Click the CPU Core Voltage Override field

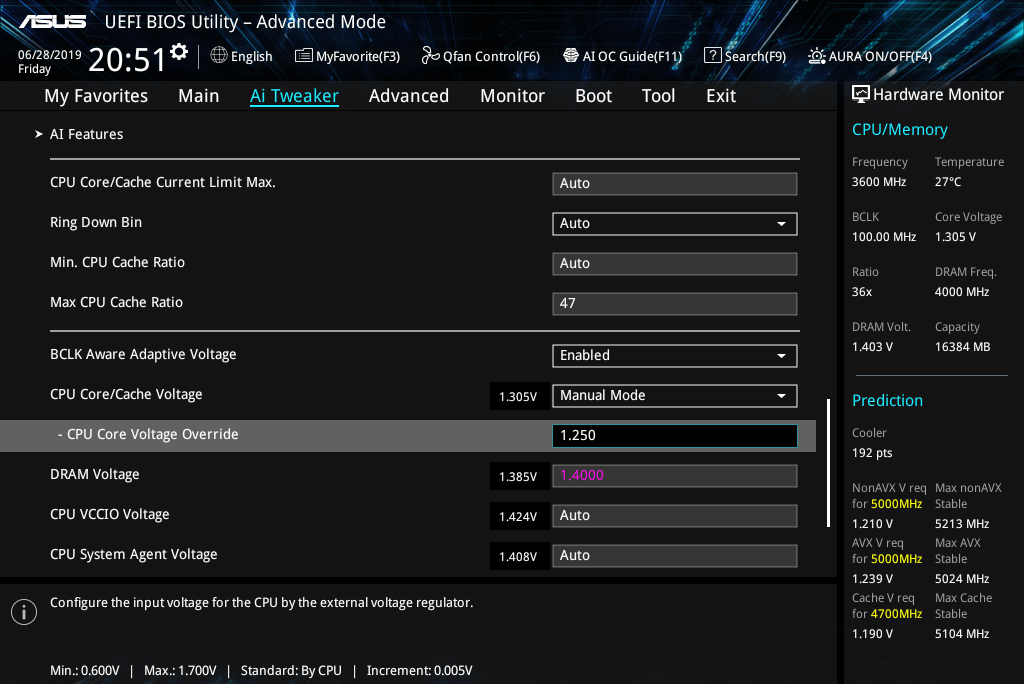[x=675, y=436]
